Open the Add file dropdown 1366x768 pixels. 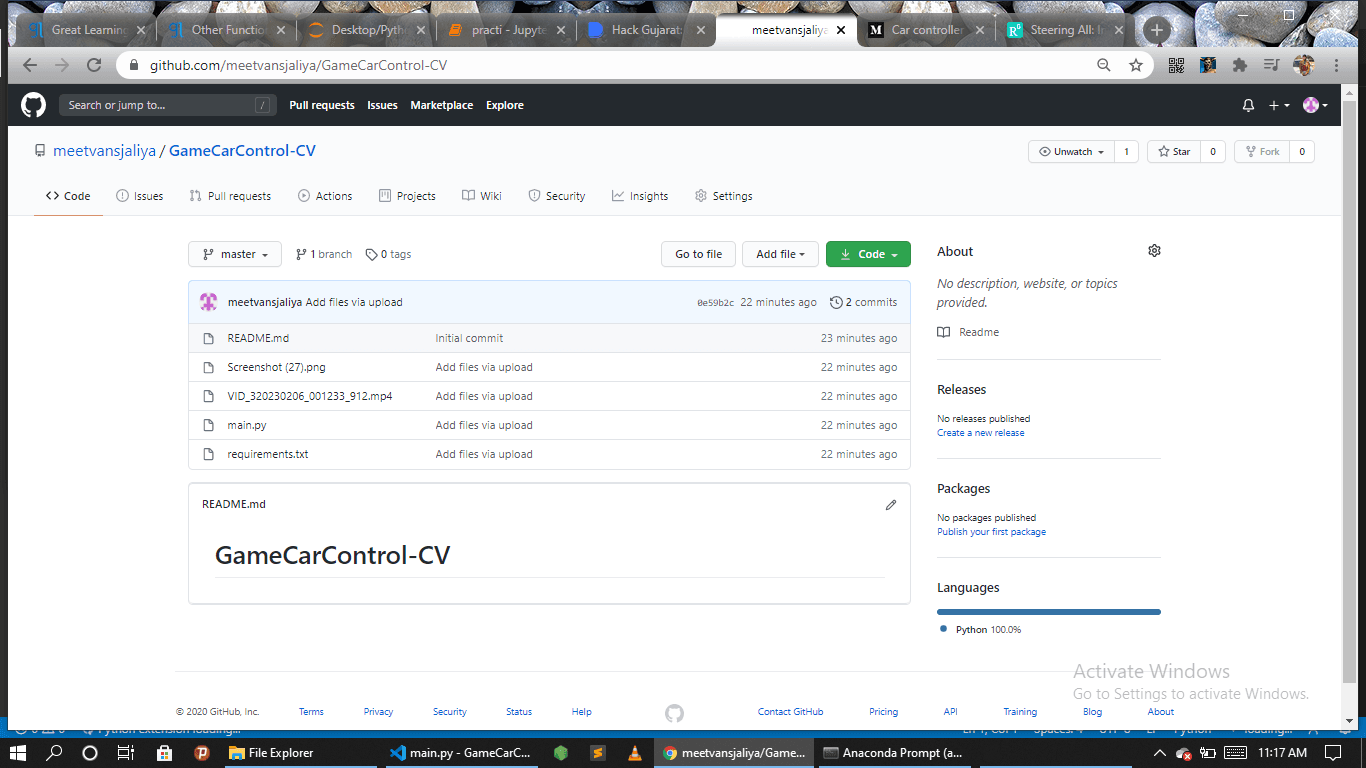click(781, 254)
